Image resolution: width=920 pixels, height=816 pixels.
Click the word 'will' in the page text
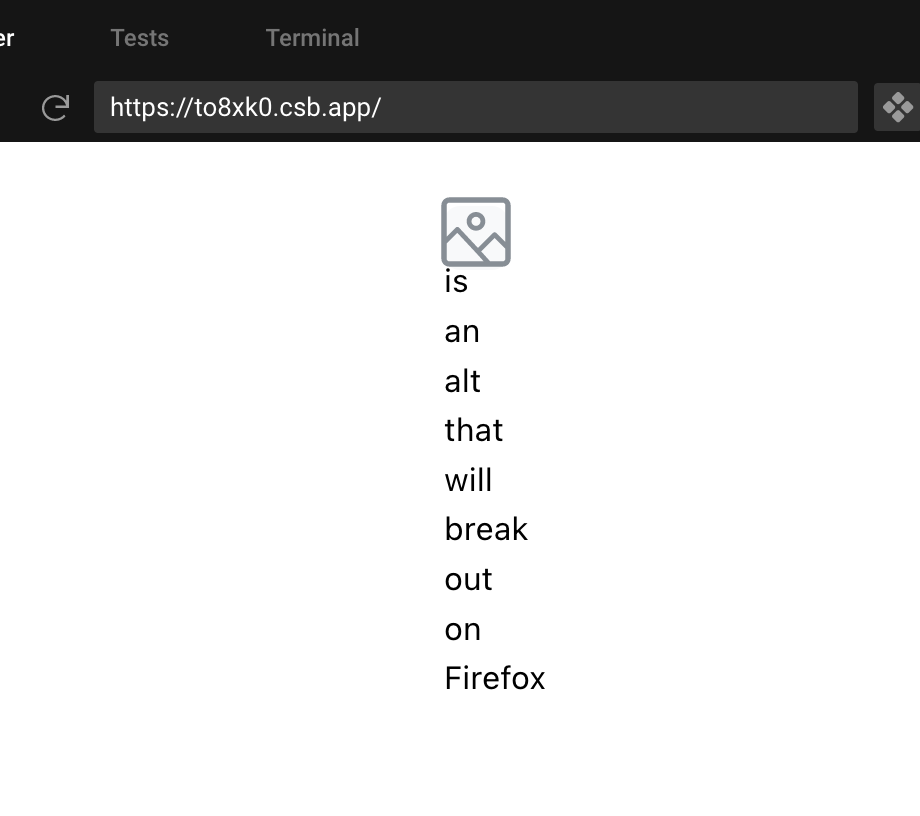click(x=468, y=480)
